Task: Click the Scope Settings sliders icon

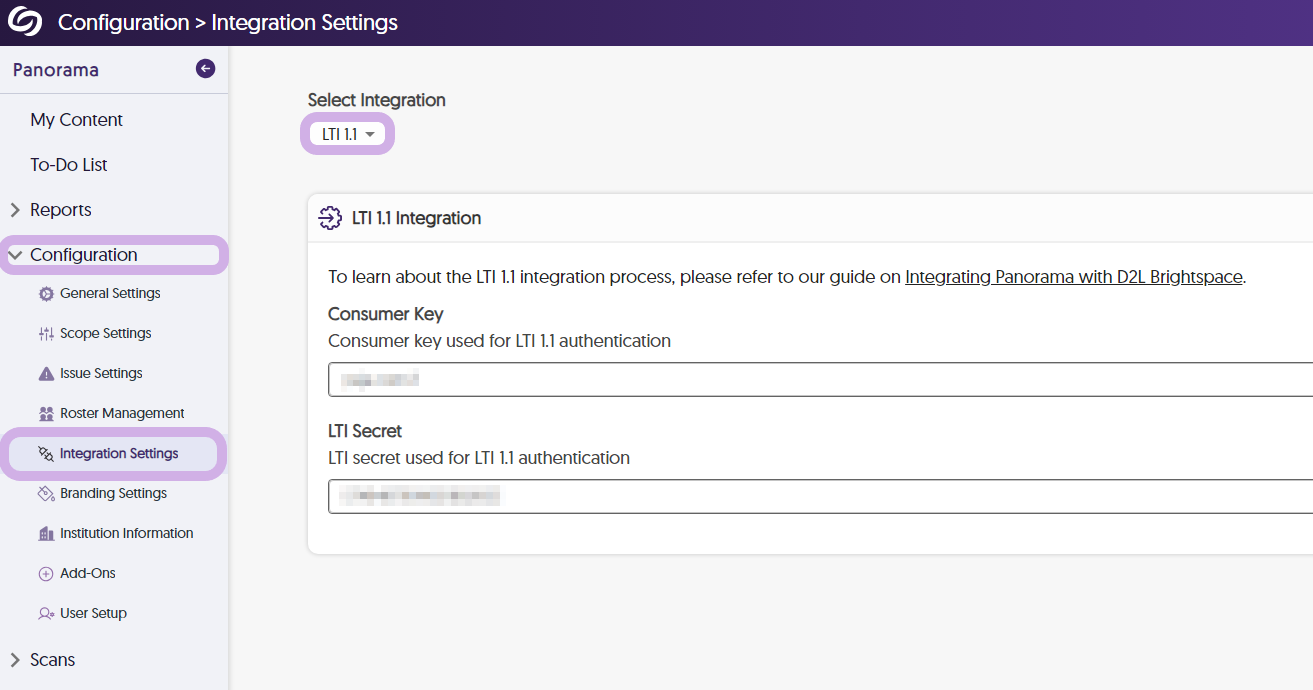Action: tap(46, 334)
